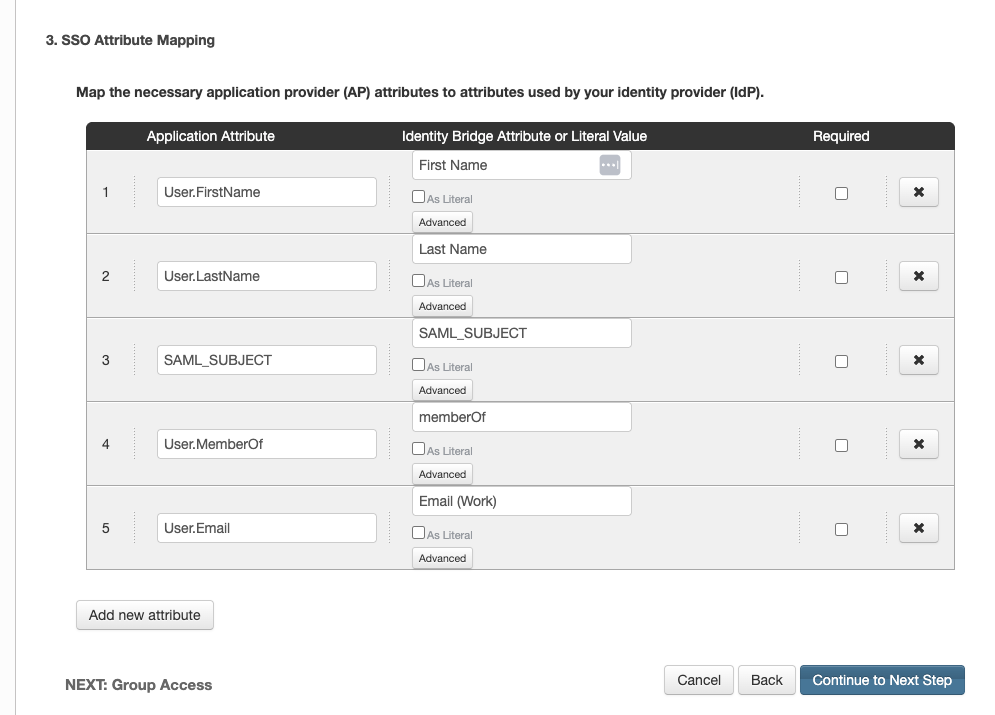995x715 pixels.
Task: Click Advanced for User.MemberOf row
Action: click(x=442, y=474)
